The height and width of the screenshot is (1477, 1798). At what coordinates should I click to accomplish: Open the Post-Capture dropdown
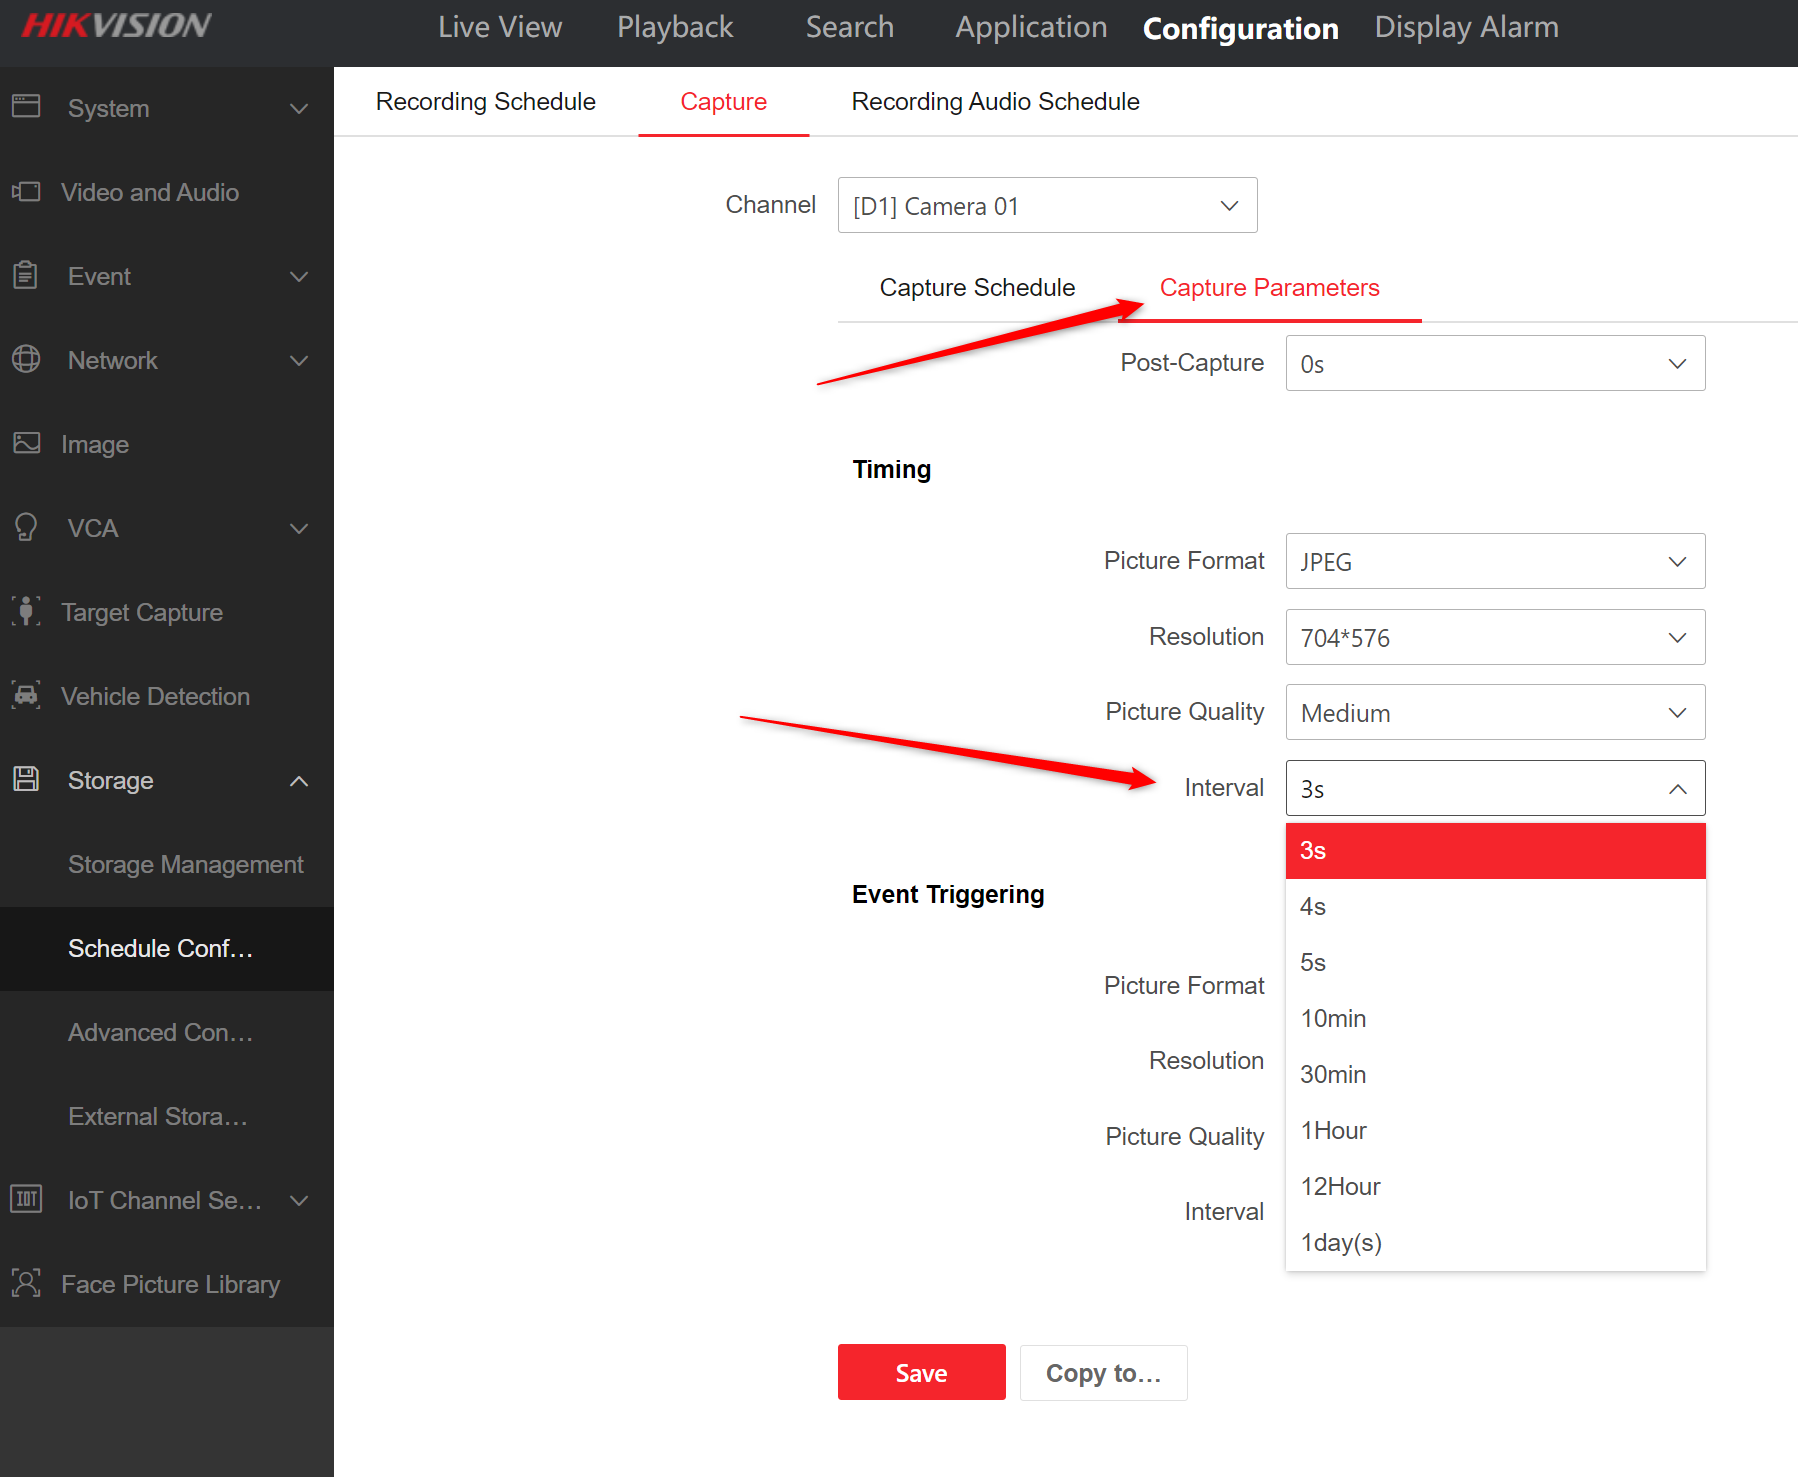pos(1495,363)
